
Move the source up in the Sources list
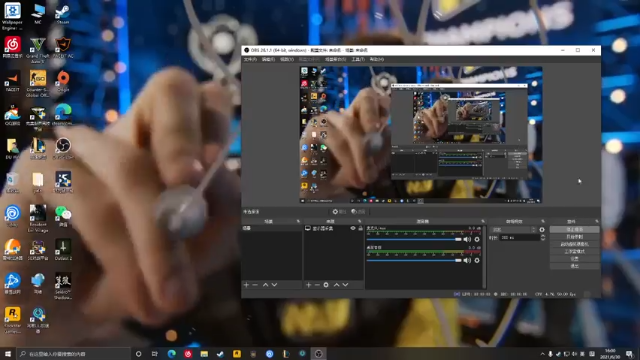click(x=336, y=284)
